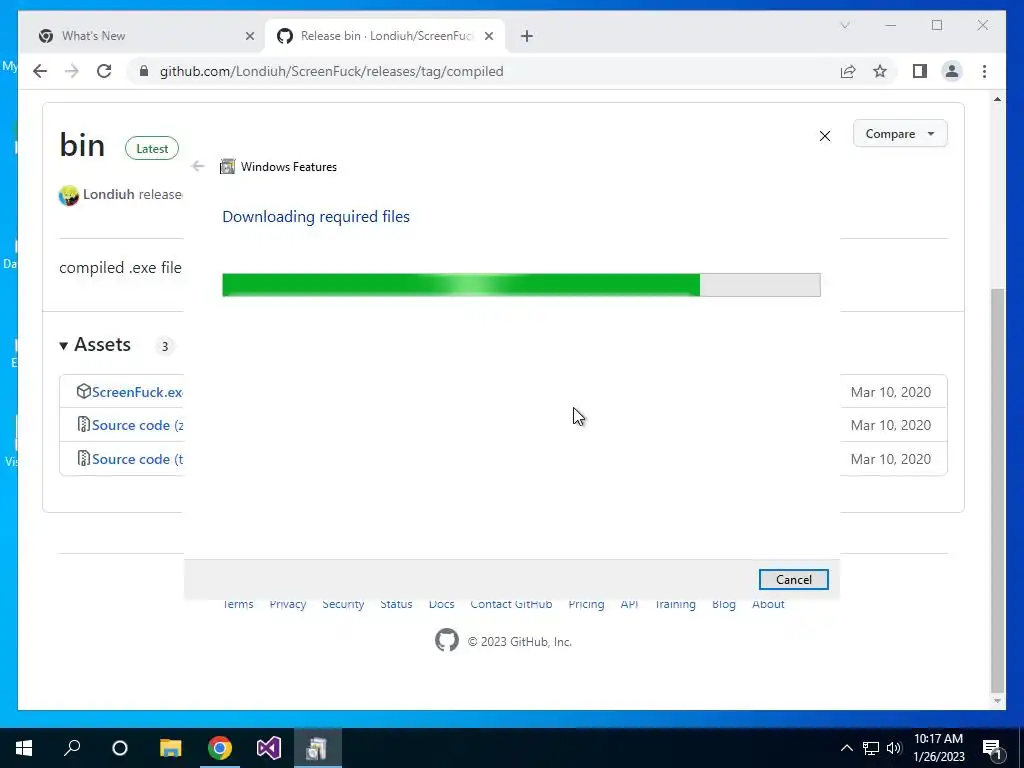Click the Chrome back arrow
1024x768 pixels.
tap(40, 71)
